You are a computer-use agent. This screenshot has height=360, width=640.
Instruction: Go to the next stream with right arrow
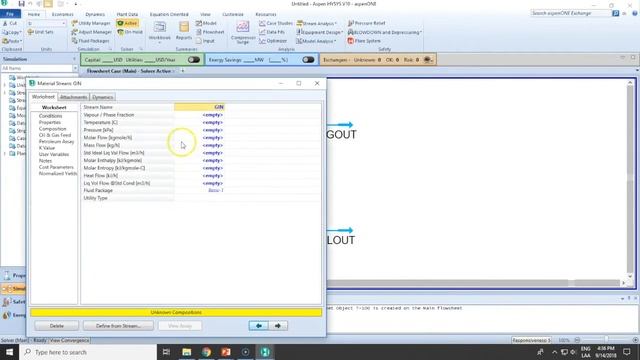point(278,326)
